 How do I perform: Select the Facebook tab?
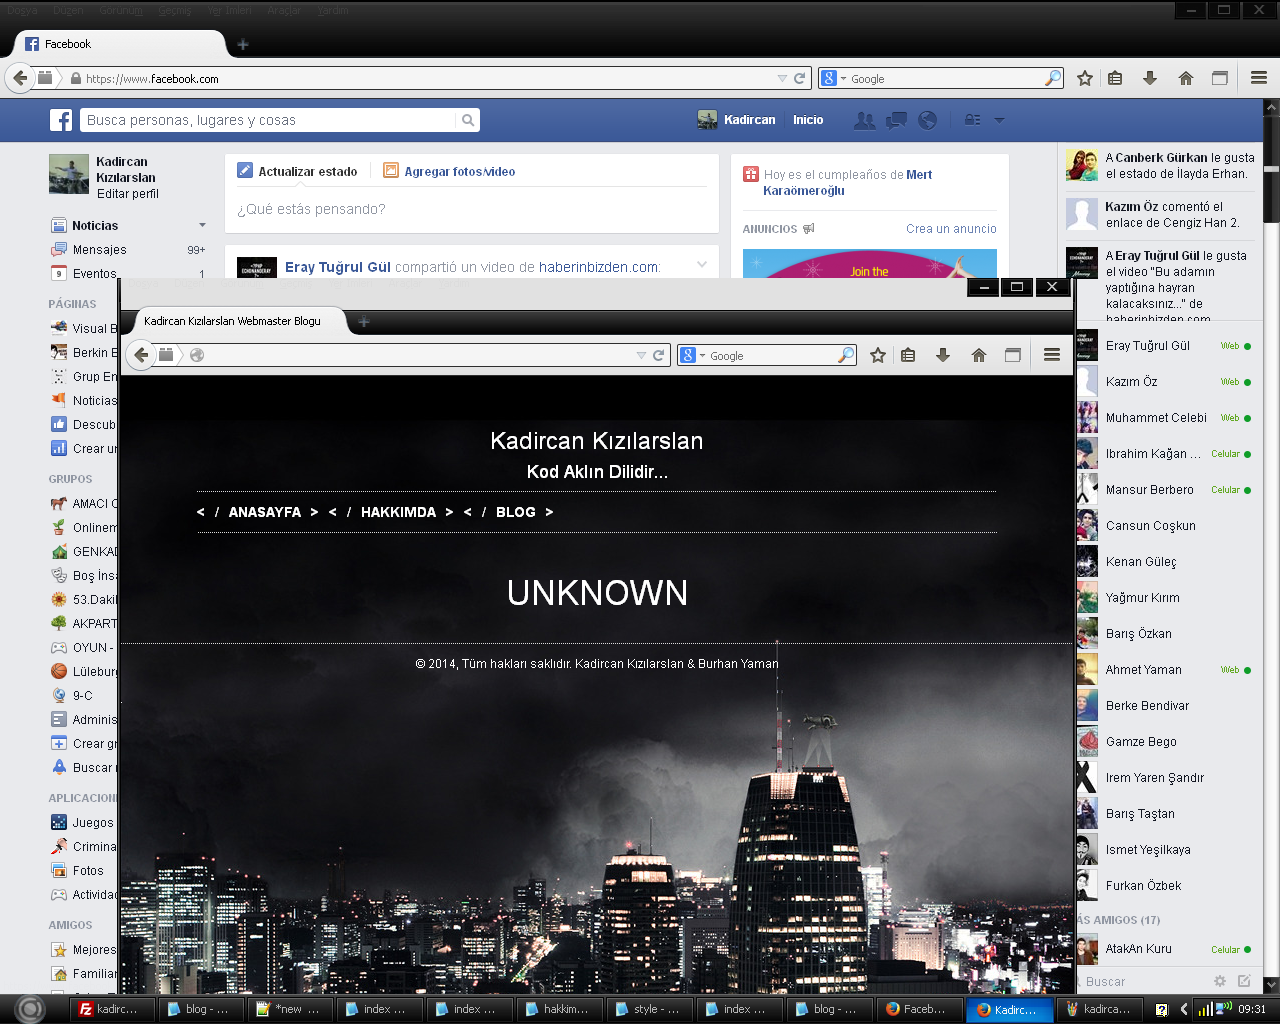point(120,44)
